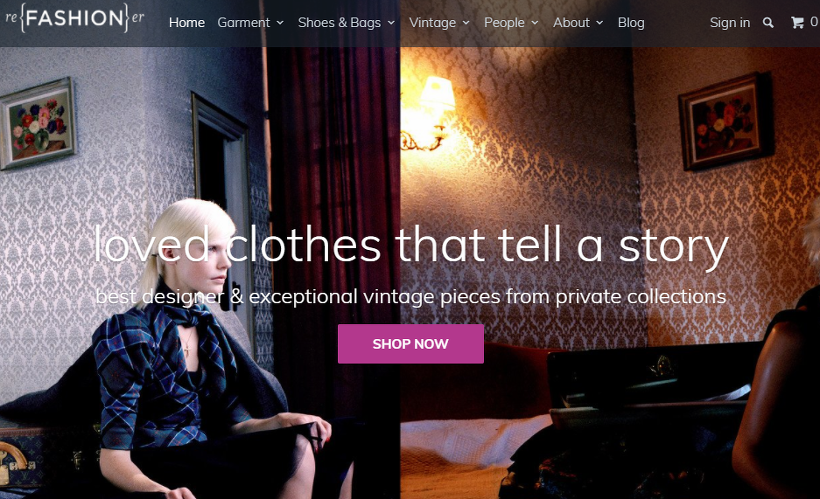Expand the Vintage dropdown chevron
Viewport: 820px width, 499px height.
pos(466,23)
